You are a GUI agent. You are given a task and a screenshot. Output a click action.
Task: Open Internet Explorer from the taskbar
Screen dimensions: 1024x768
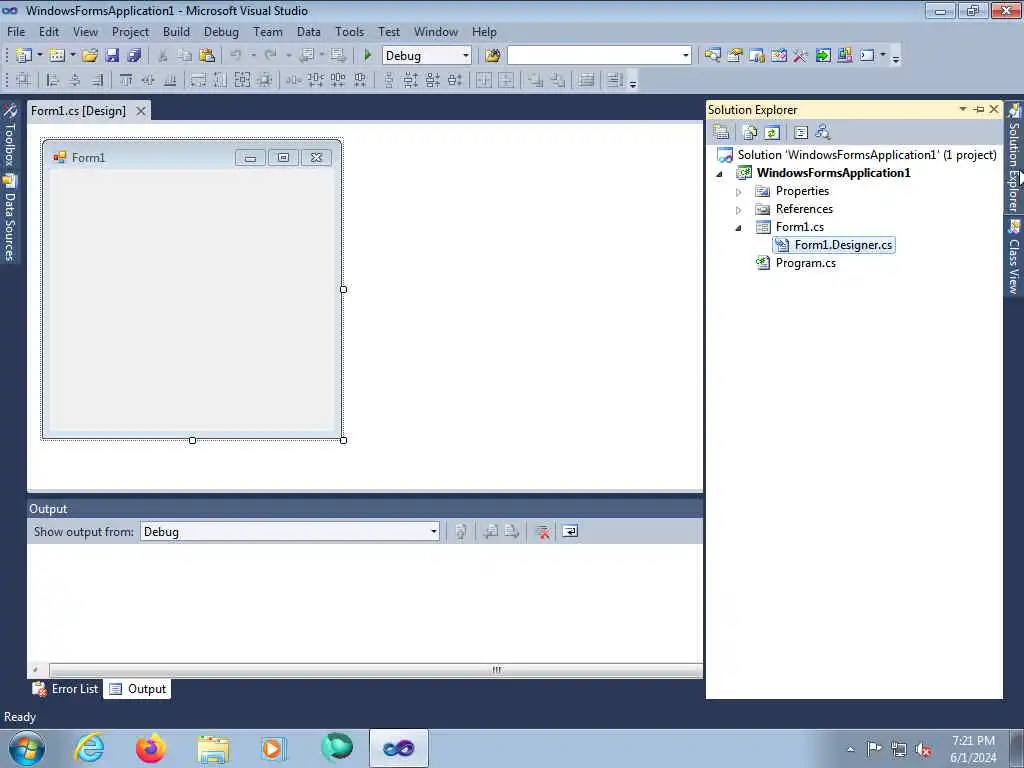(x=89, y=748)
